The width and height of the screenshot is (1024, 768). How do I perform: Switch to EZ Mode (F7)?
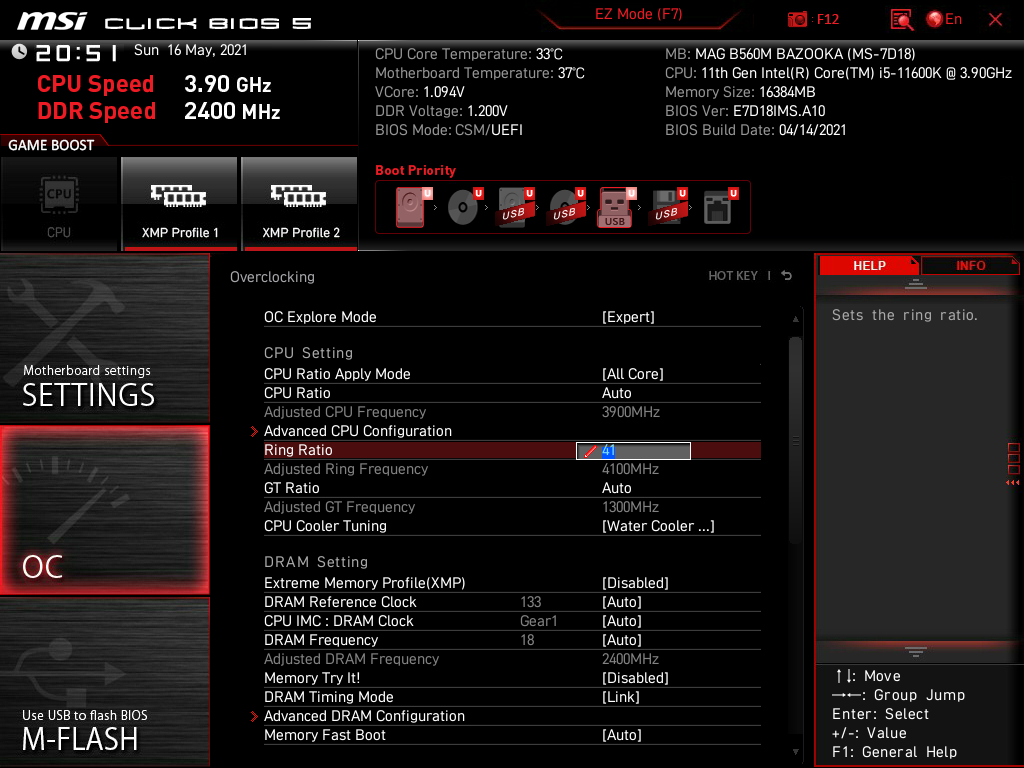(x=638, y=14)
